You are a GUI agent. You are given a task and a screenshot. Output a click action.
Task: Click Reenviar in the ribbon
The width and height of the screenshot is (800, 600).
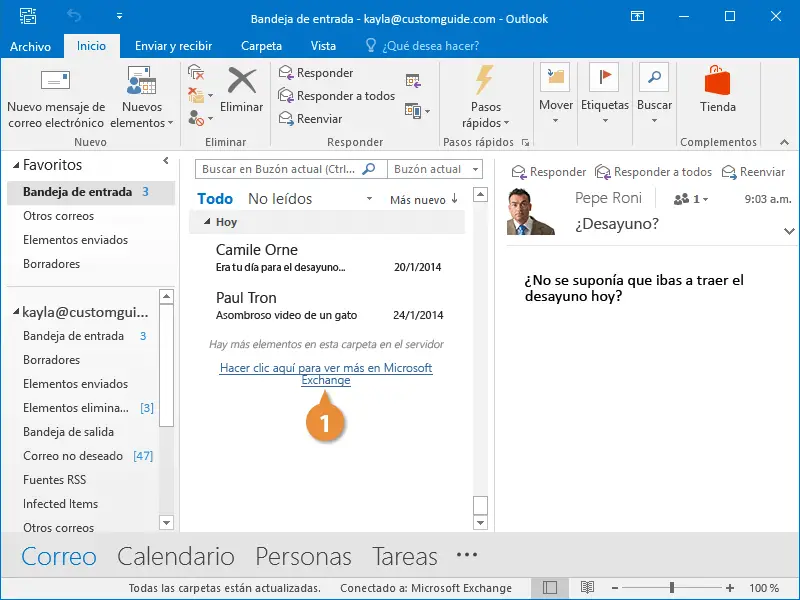click(310, 118)
